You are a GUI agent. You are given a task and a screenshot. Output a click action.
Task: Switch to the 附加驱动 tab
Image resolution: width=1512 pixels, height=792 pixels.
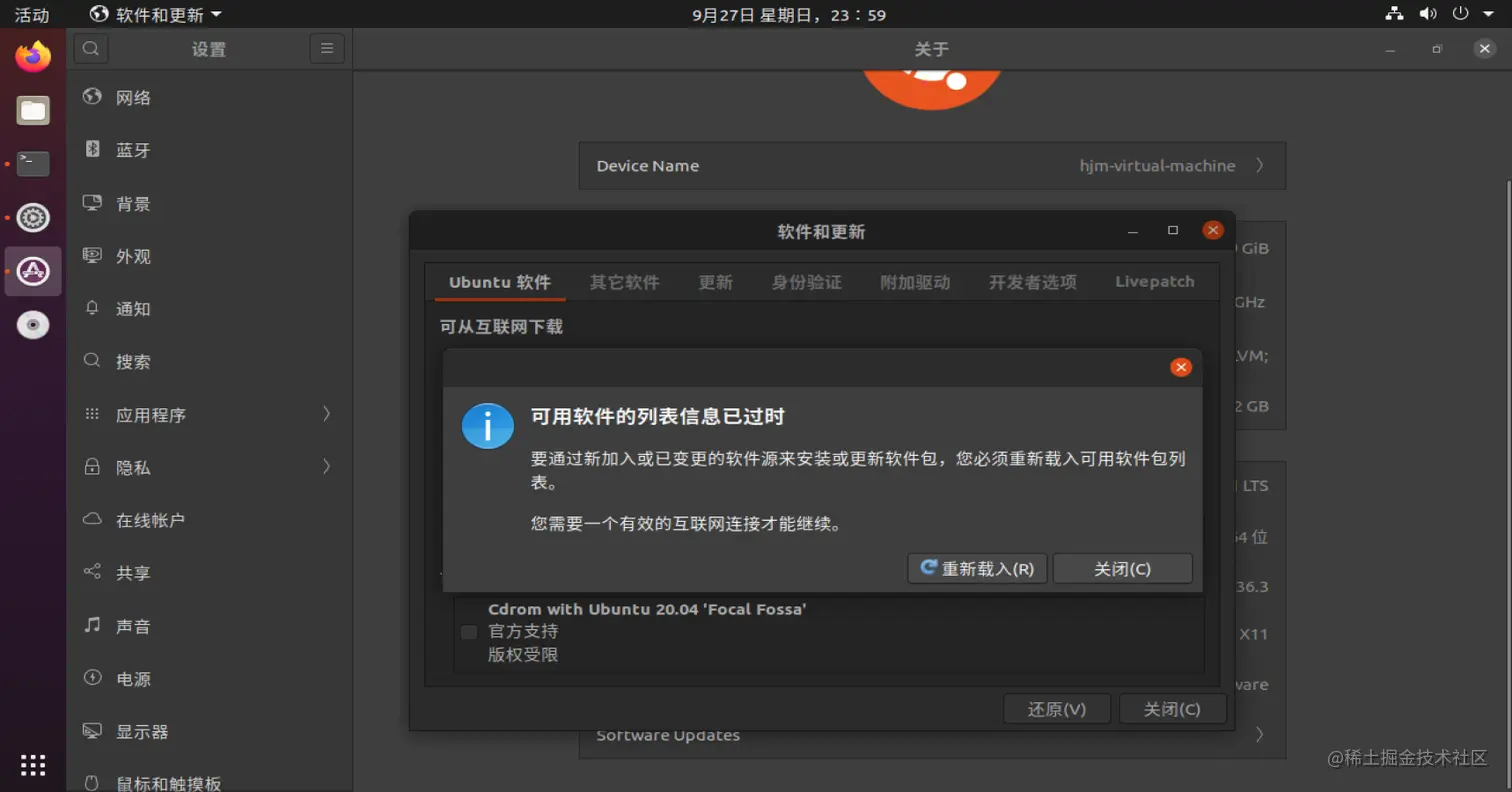[915, 282]
